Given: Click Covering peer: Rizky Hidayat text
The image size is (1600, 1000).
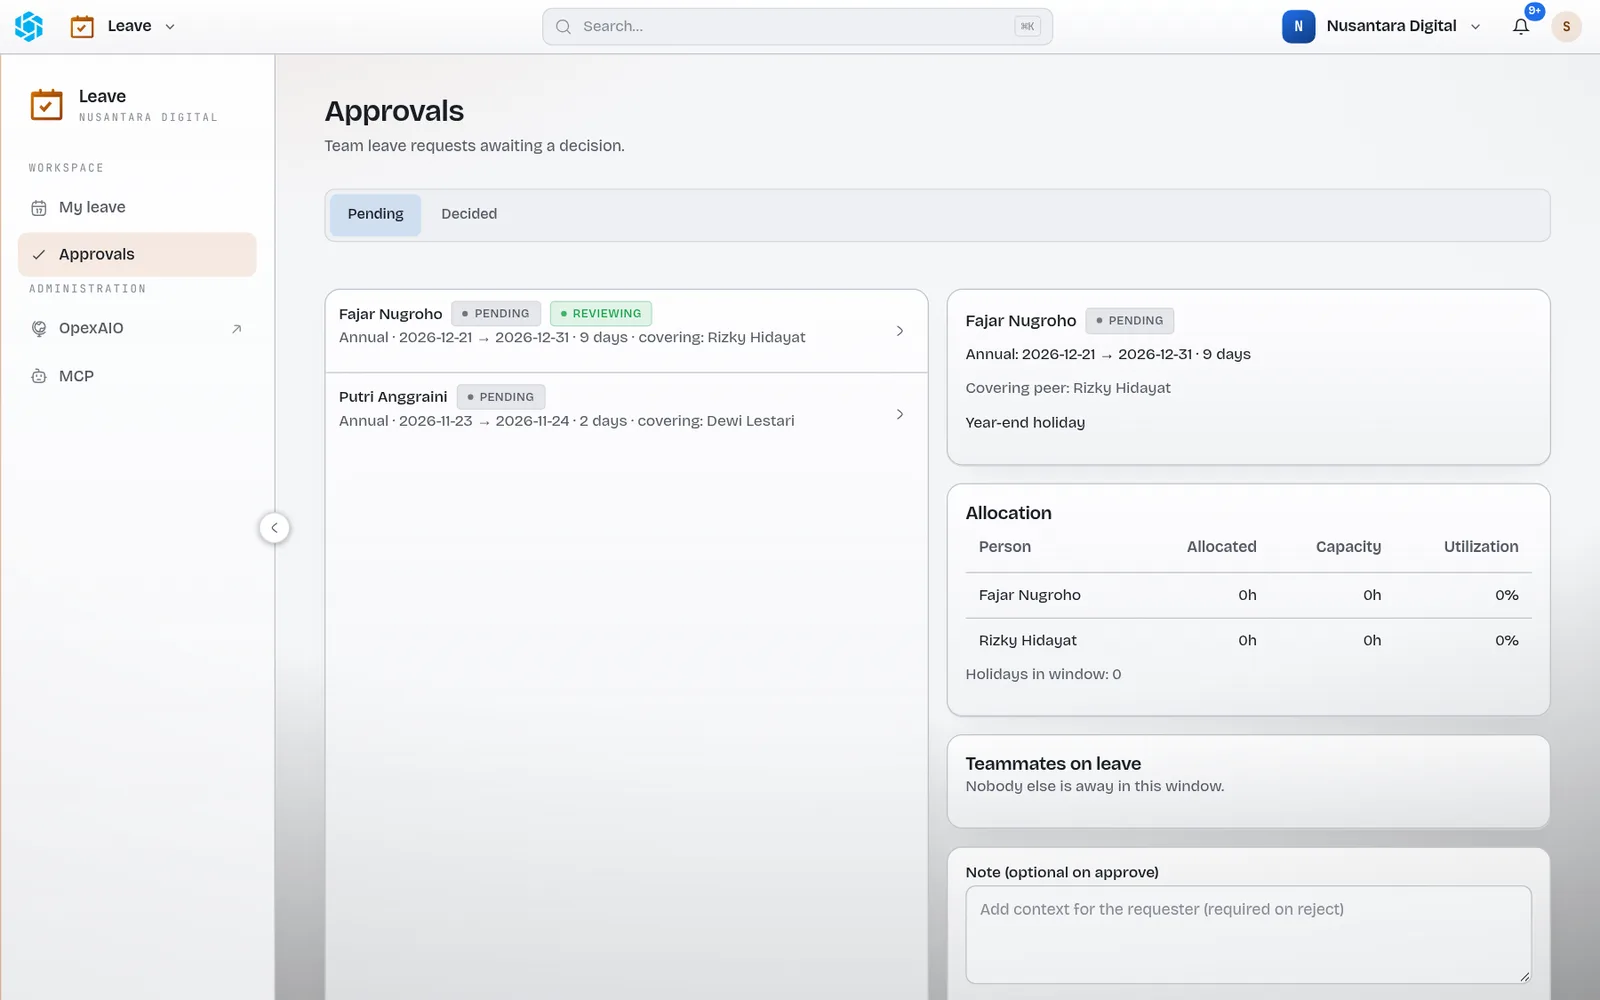Looking at the screenshot, I should click(x=1068, y=388).
